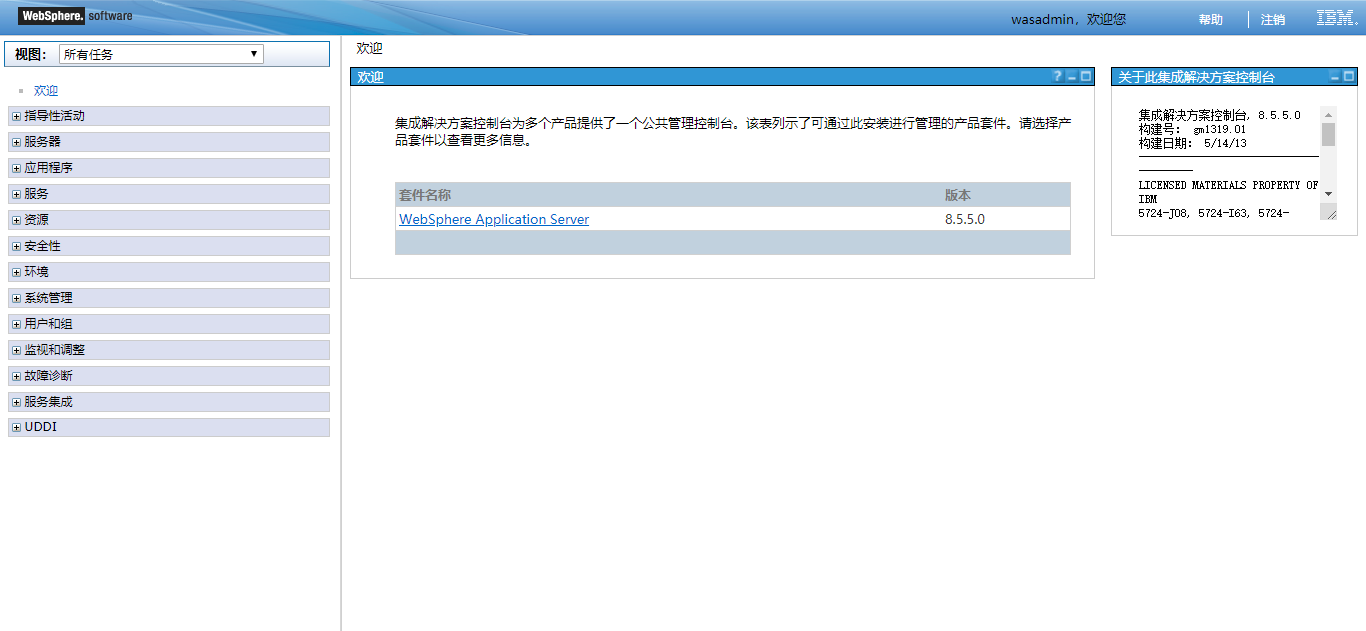The image size is (1366, 631).
Task: Click LICENSED MATERIALS PROPERTY OF IBM text
Action: (x=1228, y=192)
